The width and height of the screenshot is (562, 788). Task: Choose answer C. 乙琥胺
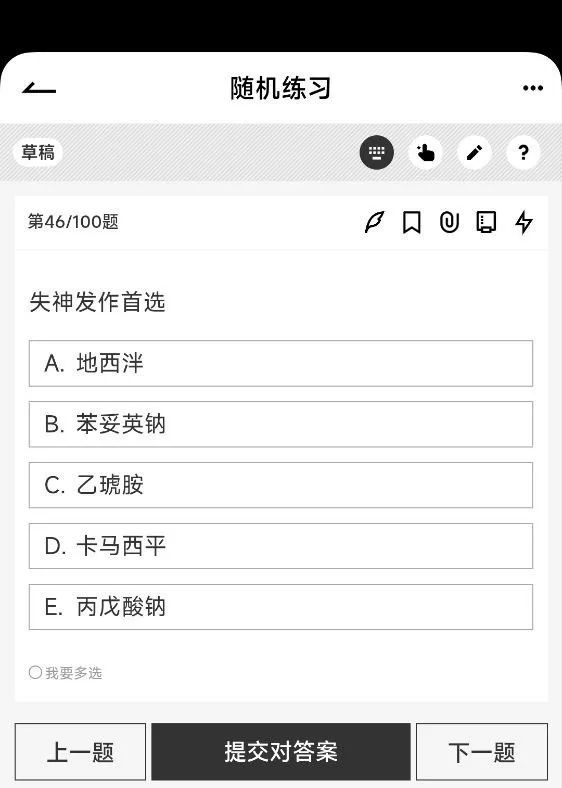[x=280, y=485]
